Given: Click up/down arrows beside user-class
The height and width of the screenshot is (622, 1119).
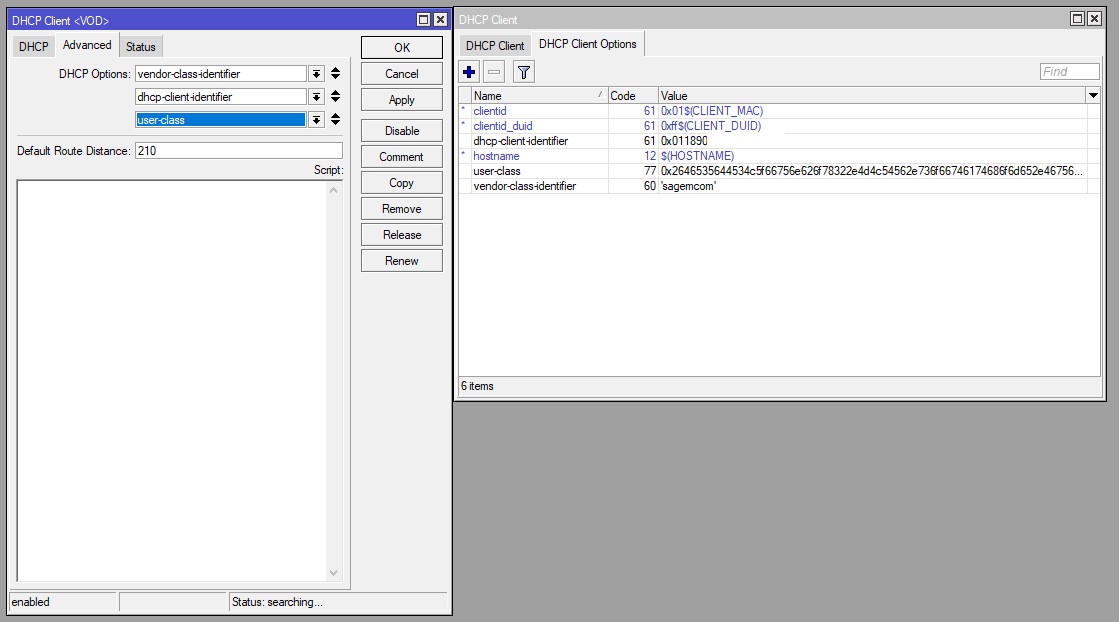Looking at the screenshot, I should 335,119.
